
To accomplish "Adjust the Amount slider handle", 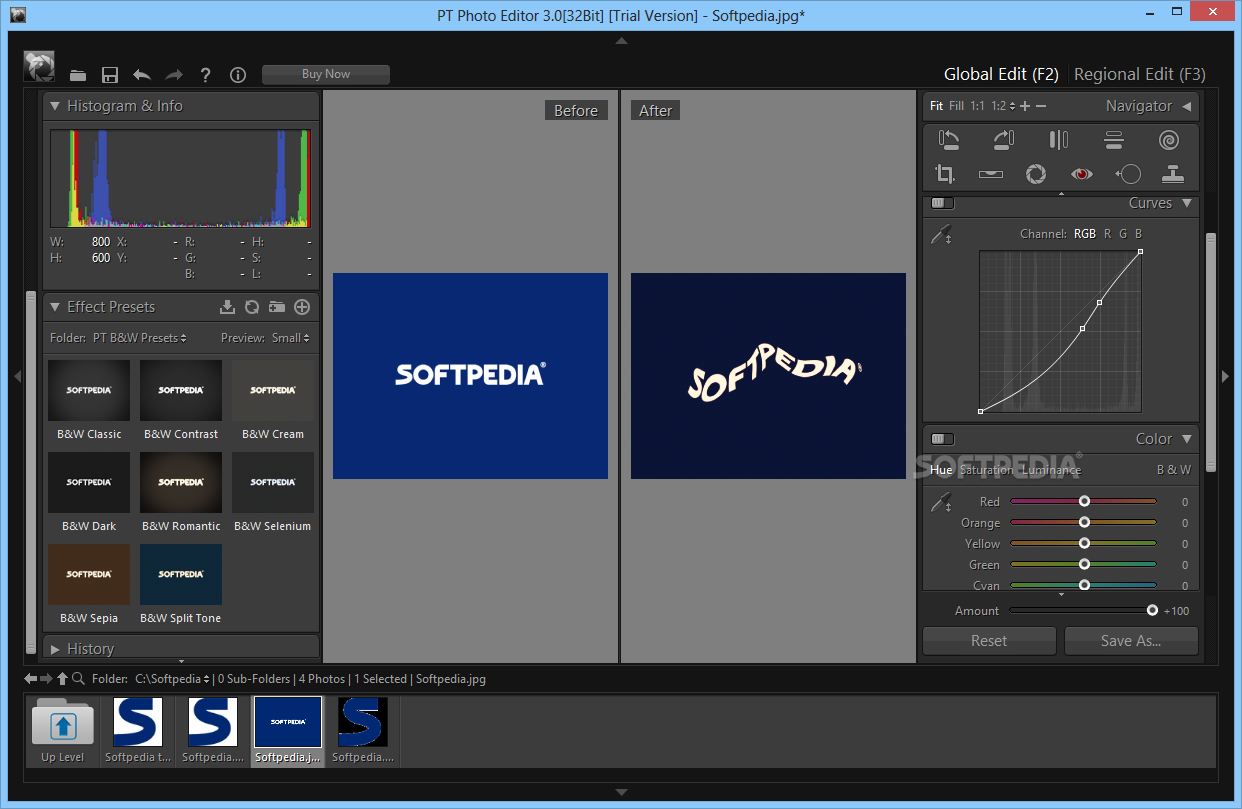I will [x=1152, y=610].
